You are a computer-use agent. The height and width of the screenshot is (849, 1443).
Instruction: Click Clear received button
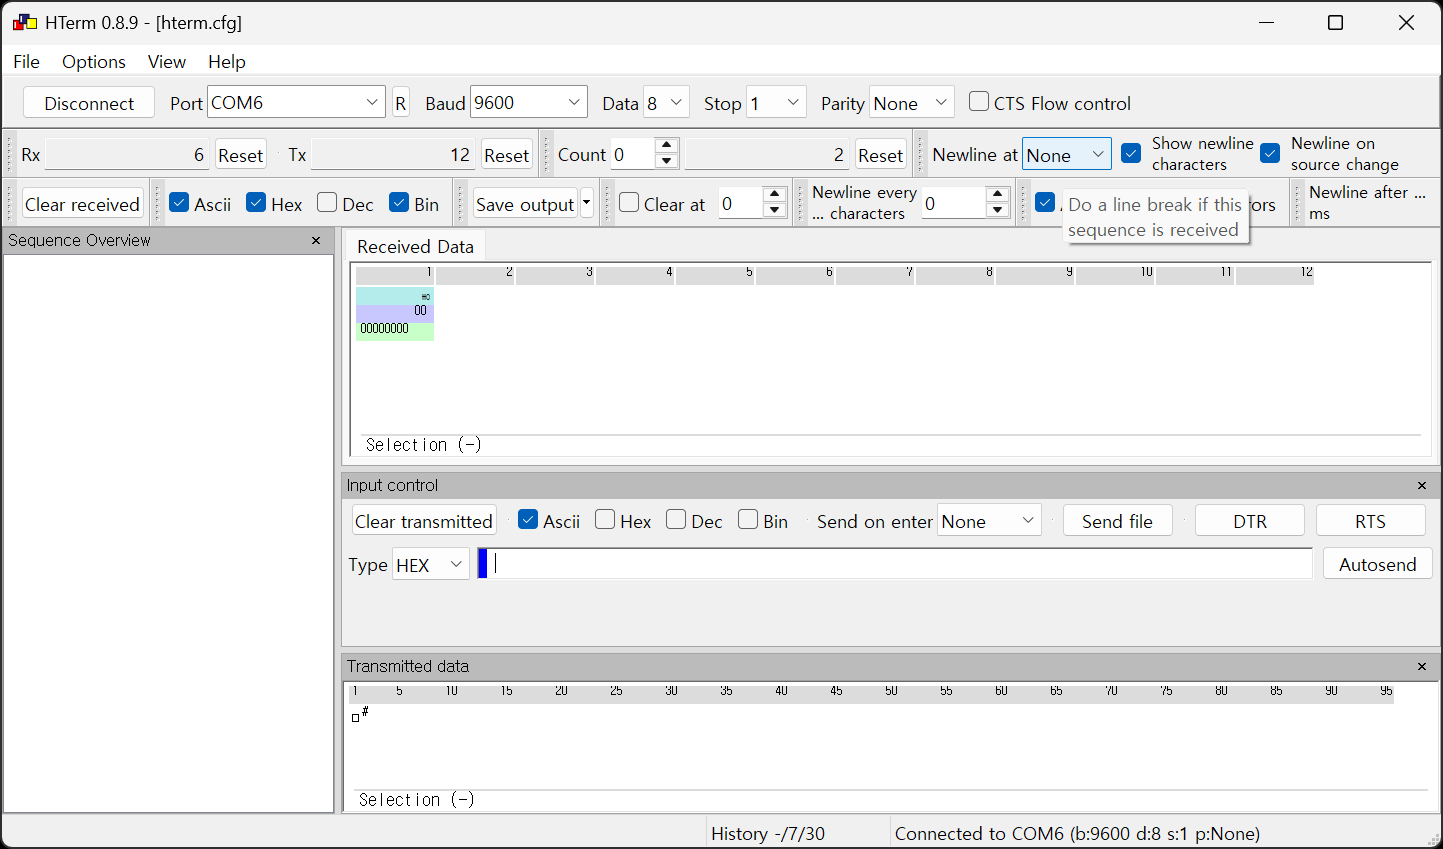(83, 204)
